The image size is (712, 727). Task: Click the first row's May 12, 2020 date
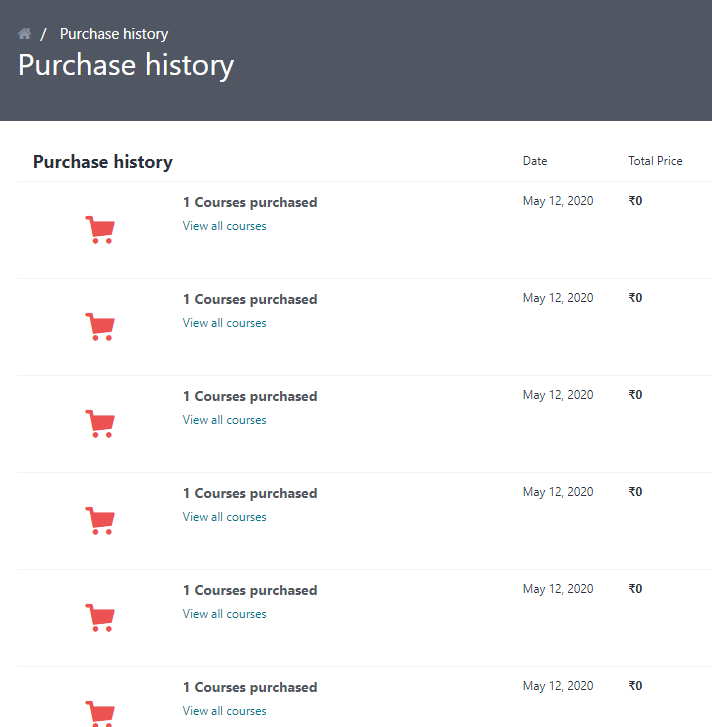[557, 201]
